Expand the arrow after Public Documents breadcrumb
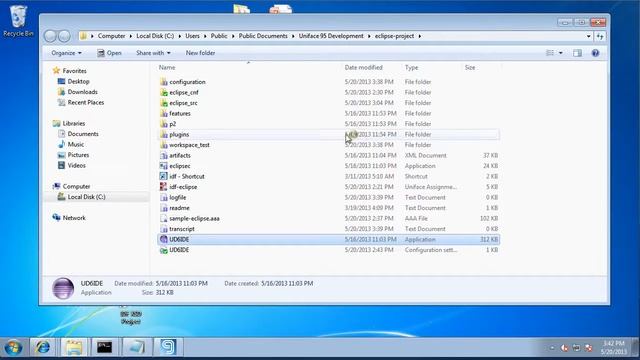The height and width of the screenshot is (360, 640). 293,36
